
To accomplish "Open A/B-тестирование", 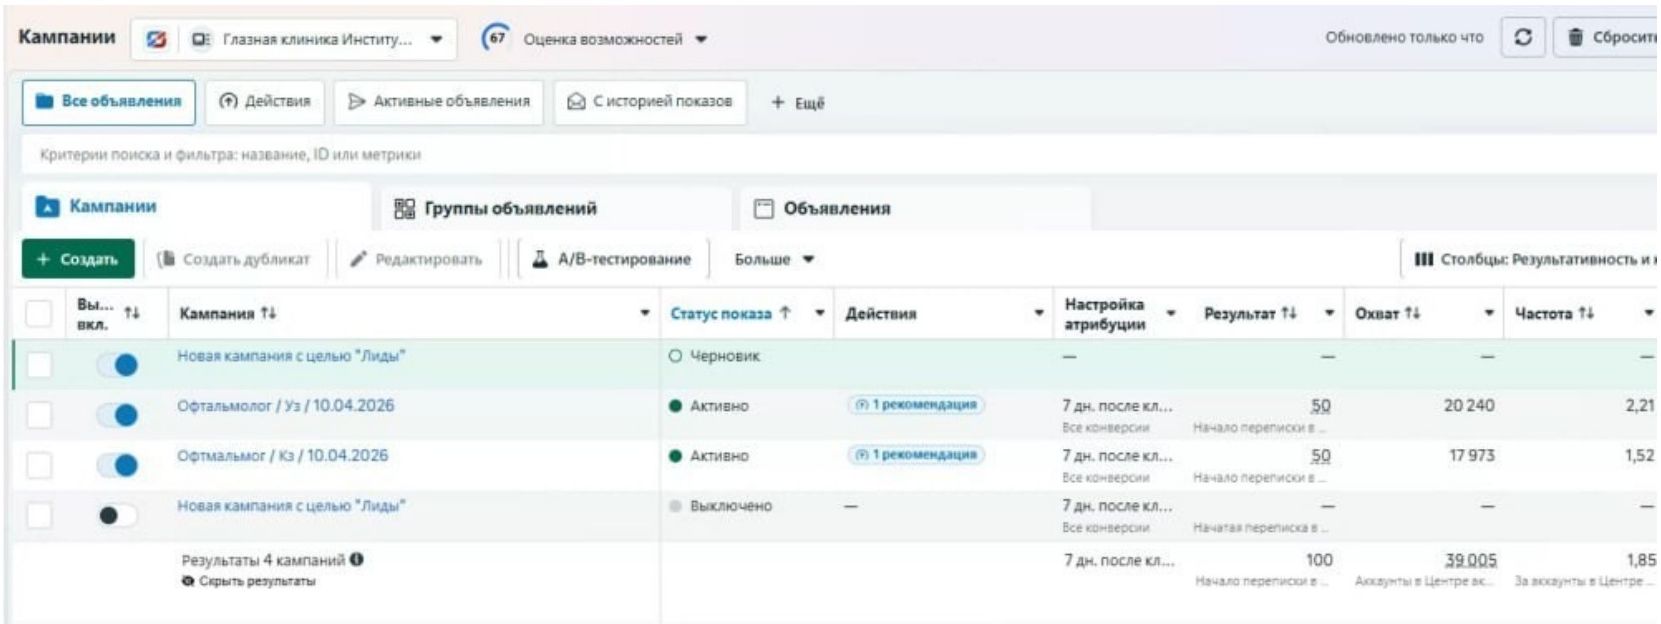I will pyautogui.click(x=612, y=259).
